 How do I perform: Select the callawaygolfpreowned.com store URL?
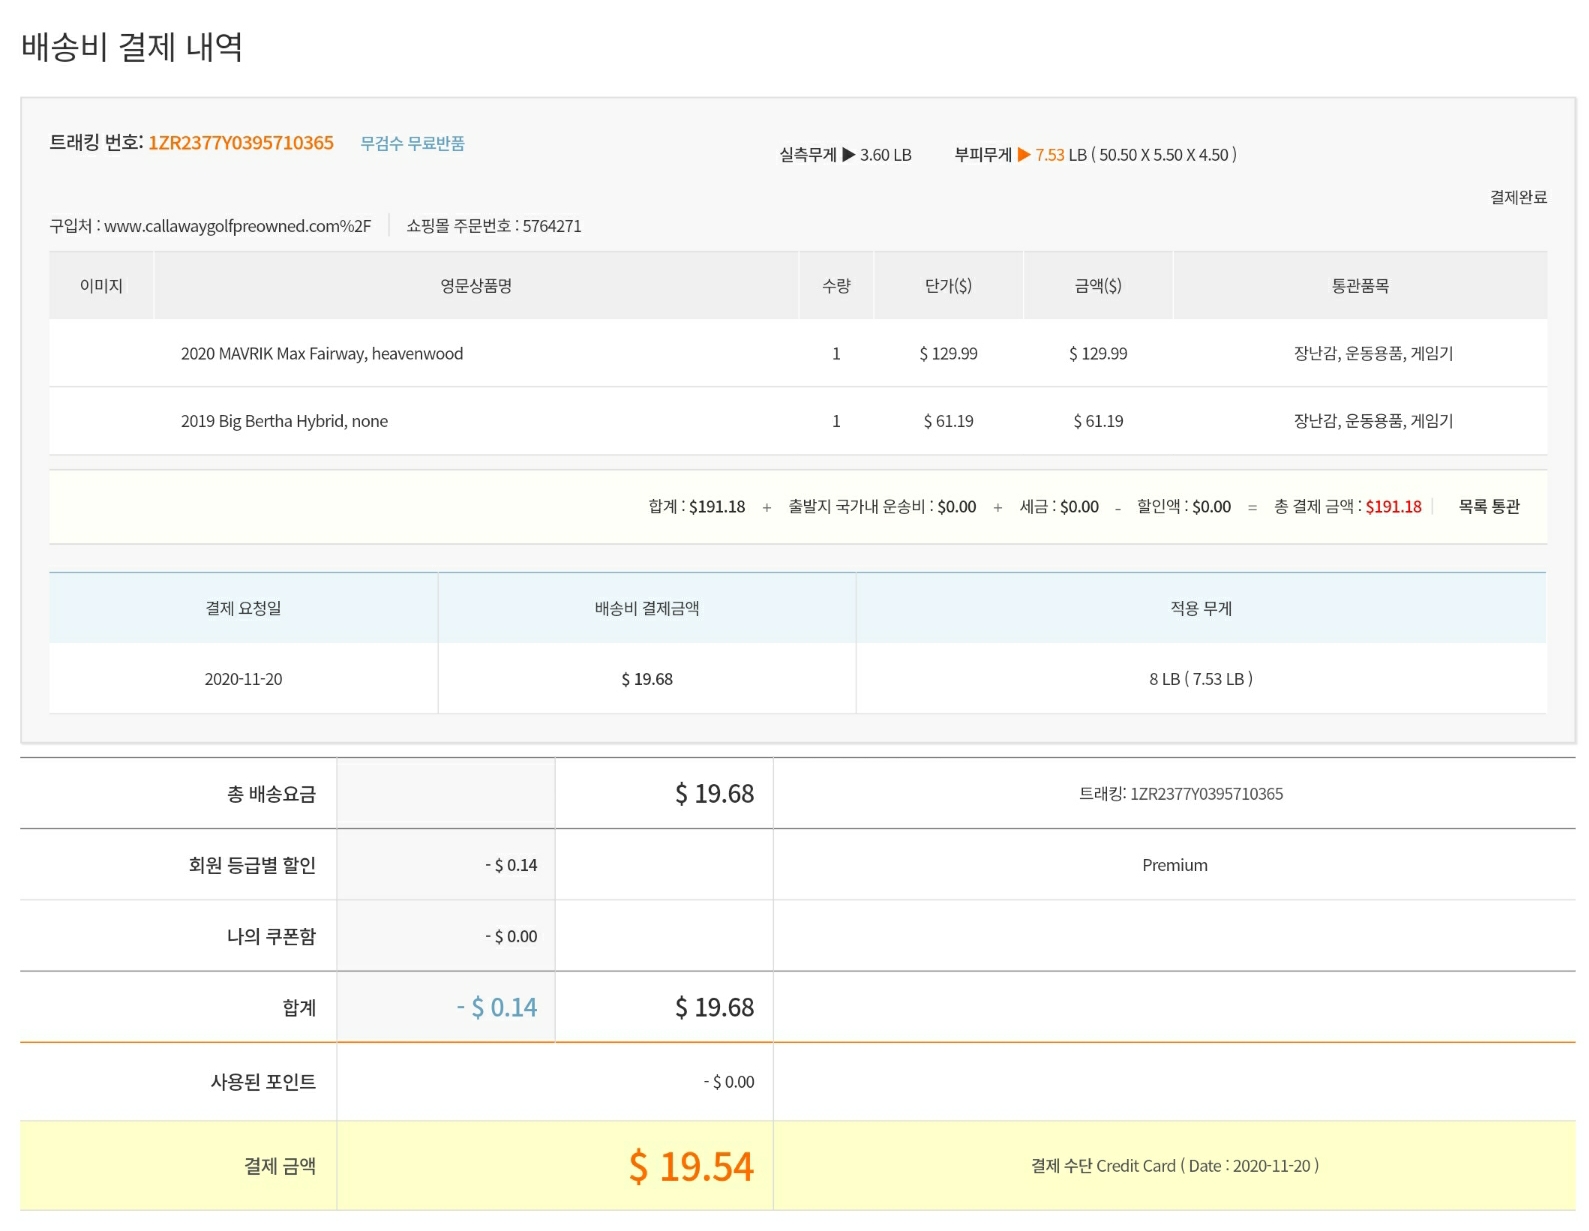point(237,226)
